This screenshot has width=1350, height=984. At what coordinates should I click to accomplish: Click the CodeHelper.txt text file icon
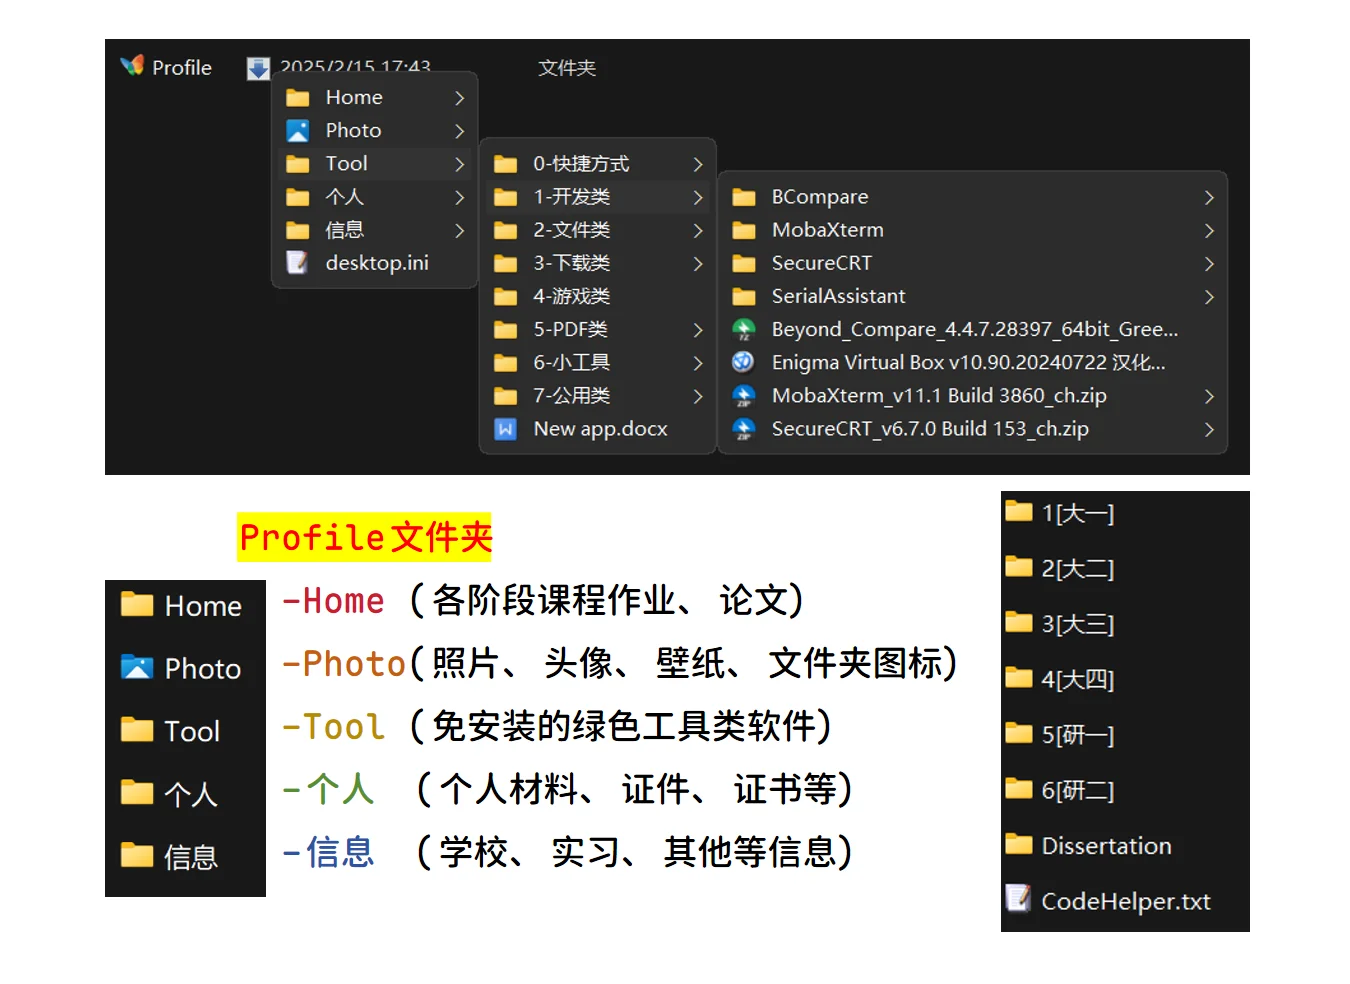(x=1019, y=900)
